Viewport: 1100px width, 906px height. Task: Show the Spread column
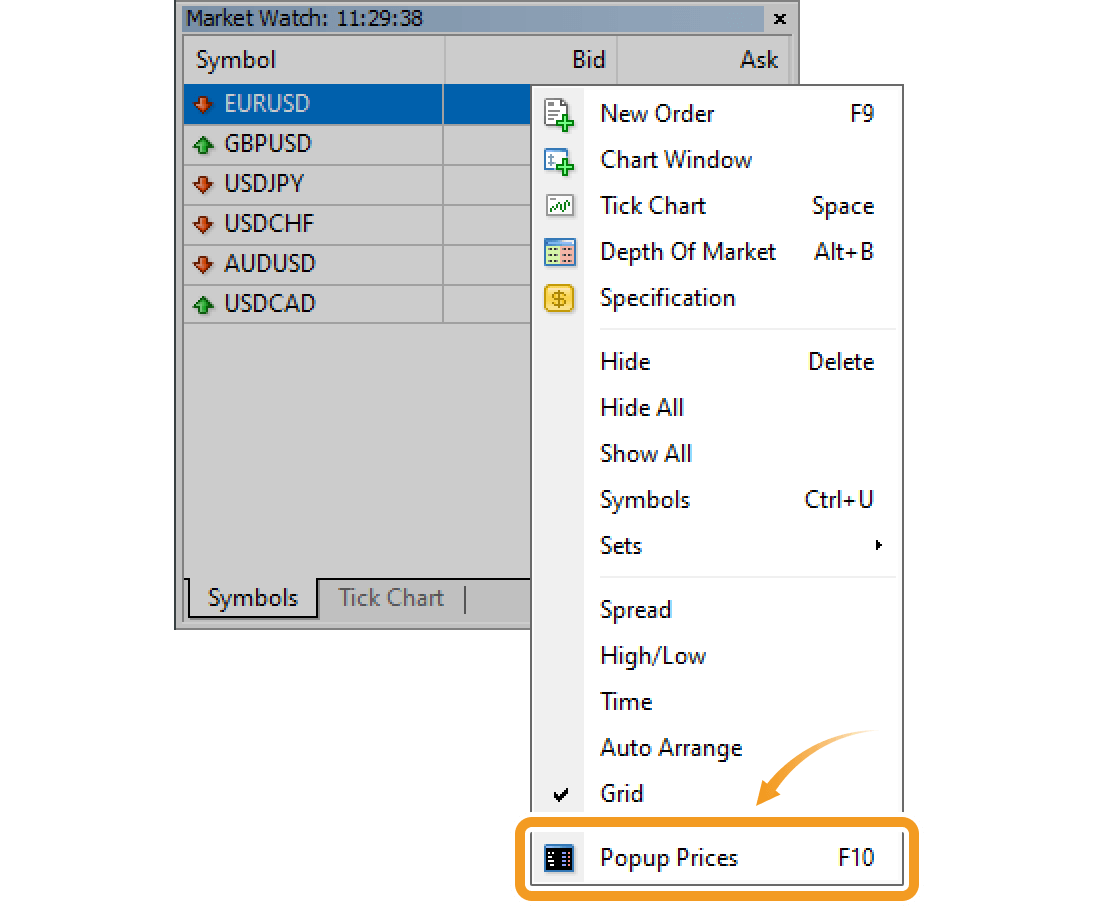point(635,610)
